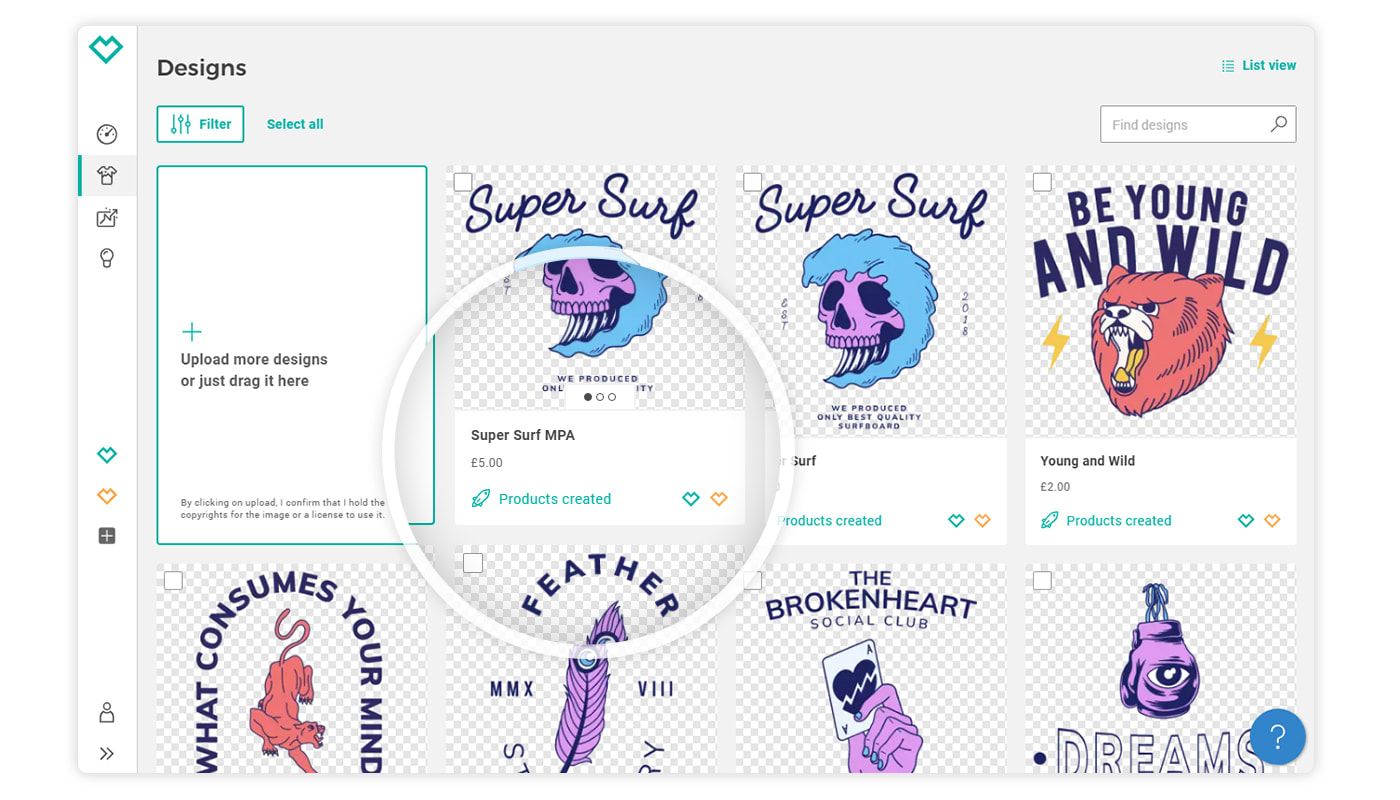Open the t-shirt designs sidebar icon
The image size is (1400, 800).
[x=107, y=176]
